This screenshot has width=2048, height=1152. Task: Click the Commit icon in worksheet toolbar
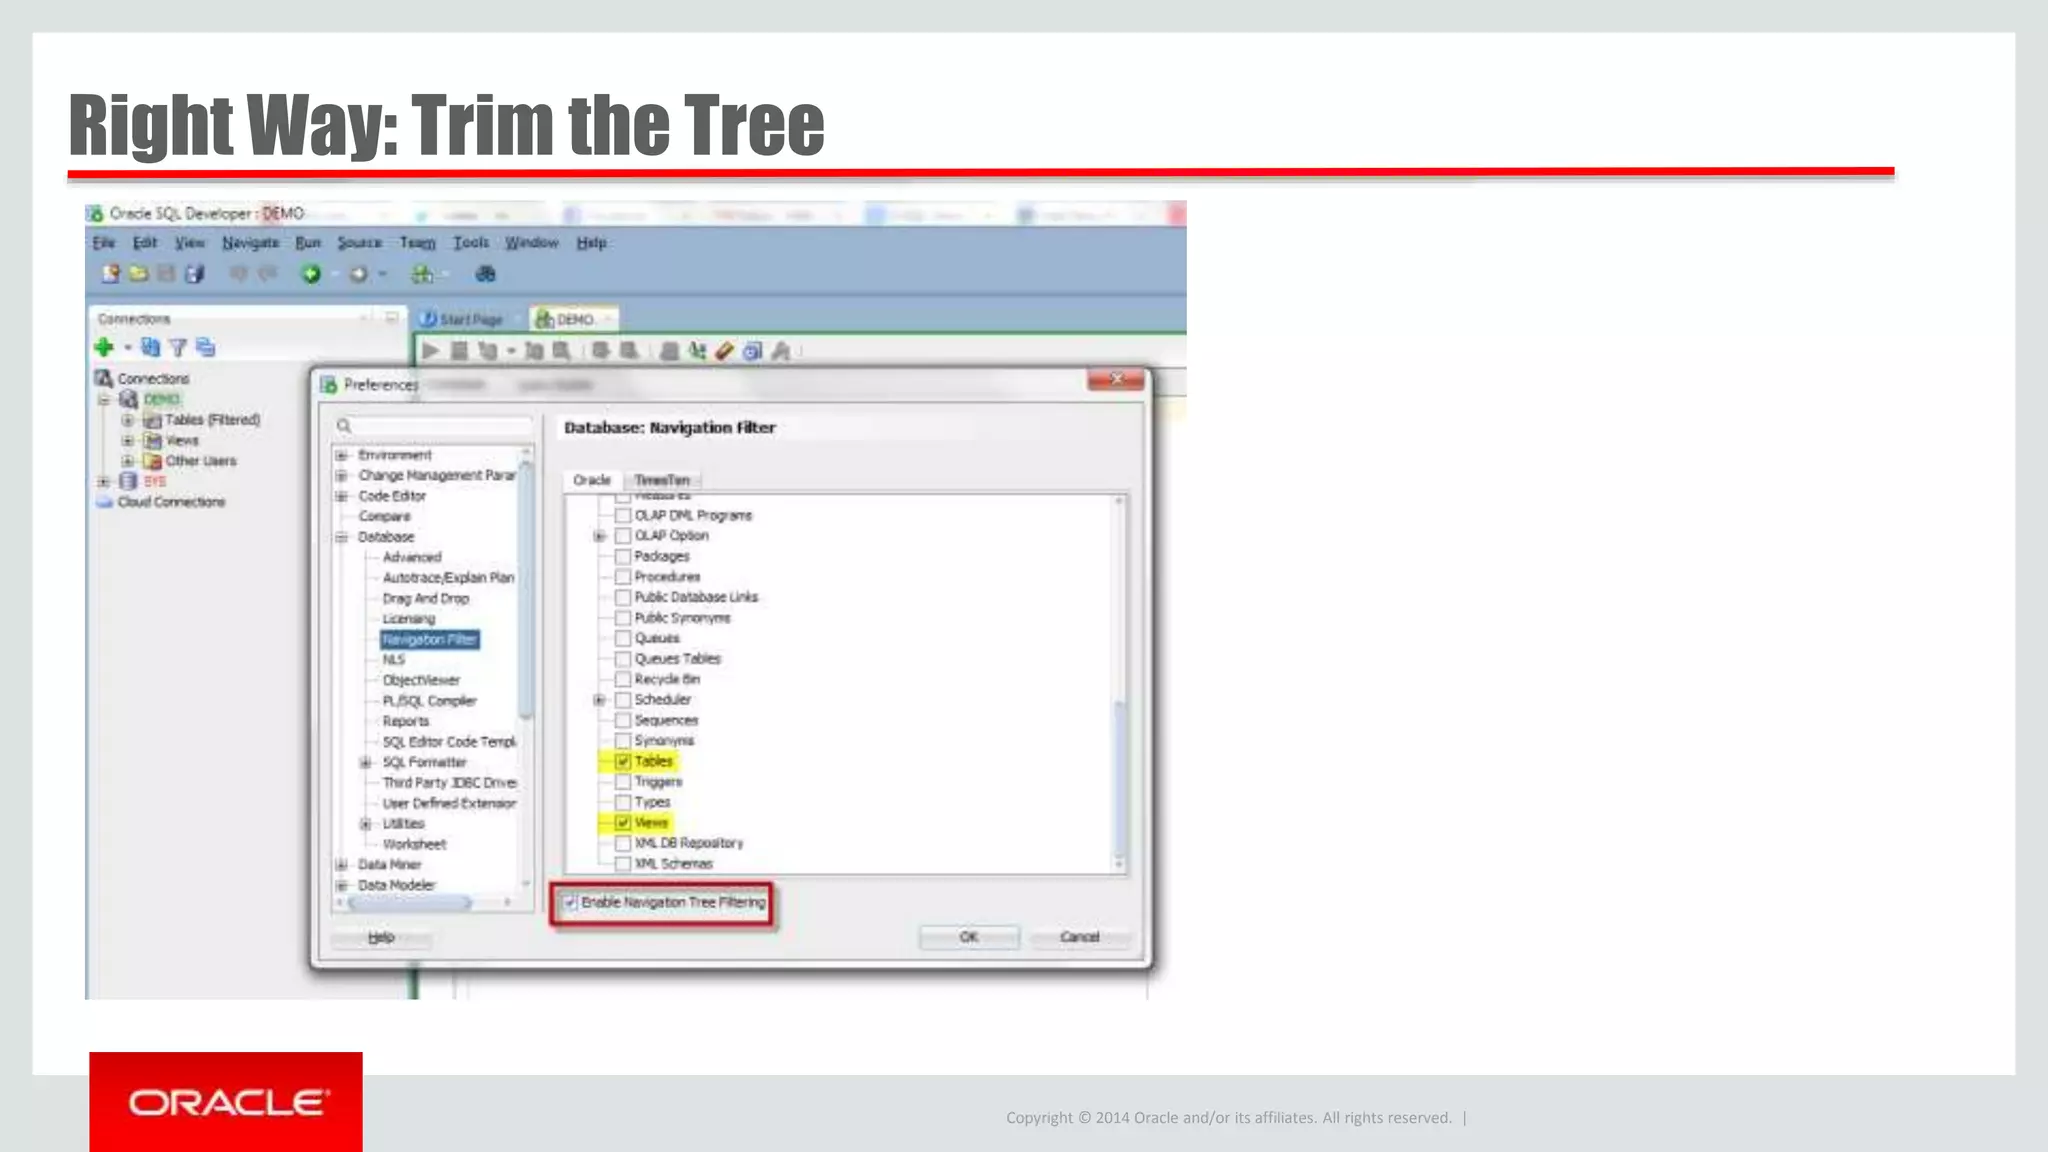(x=600, y=351)
